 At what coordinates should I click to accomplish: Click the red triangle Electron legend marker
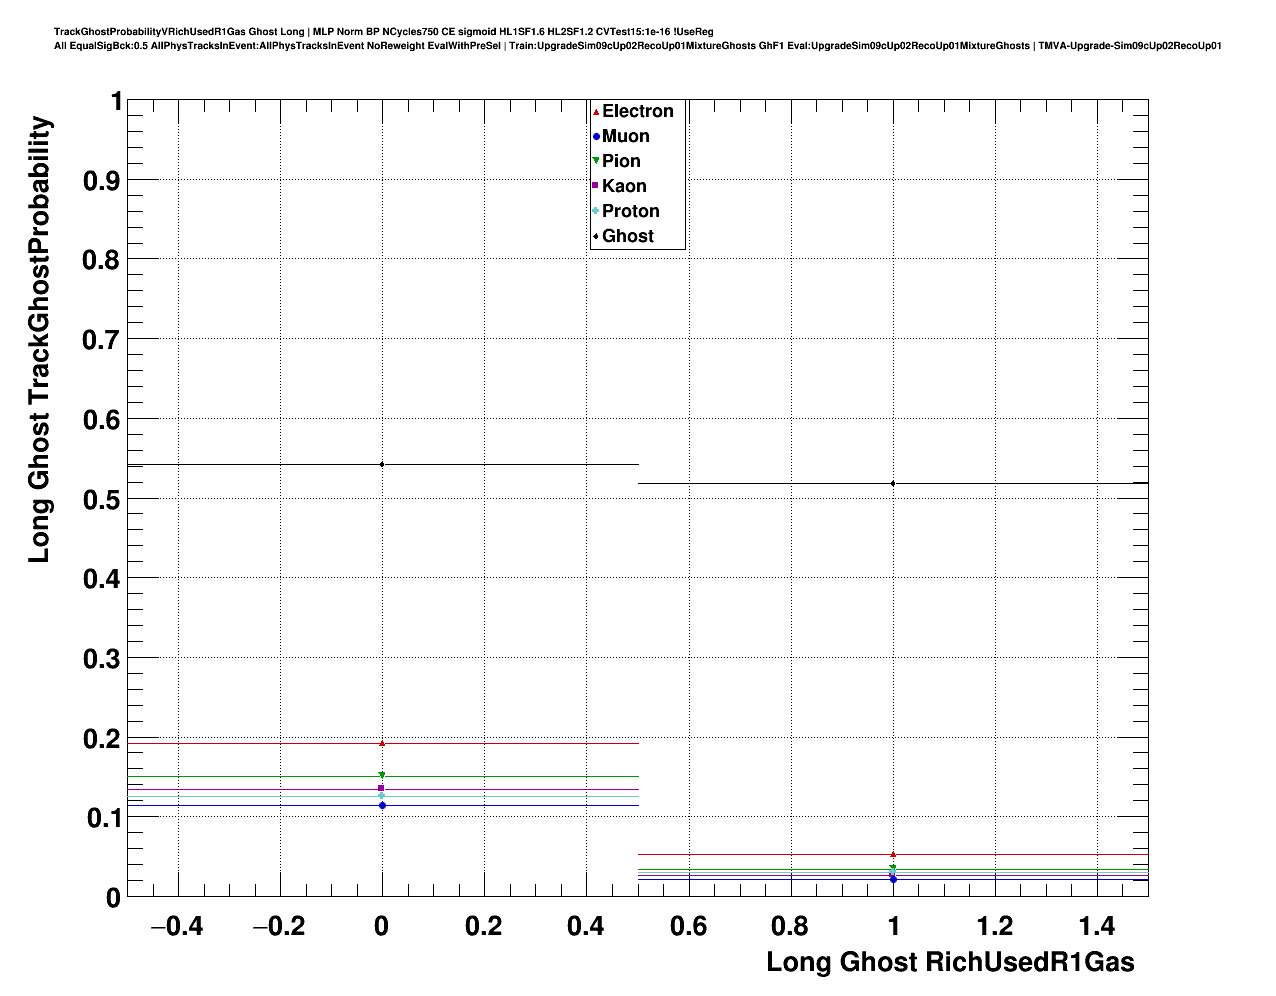point(595,112)
